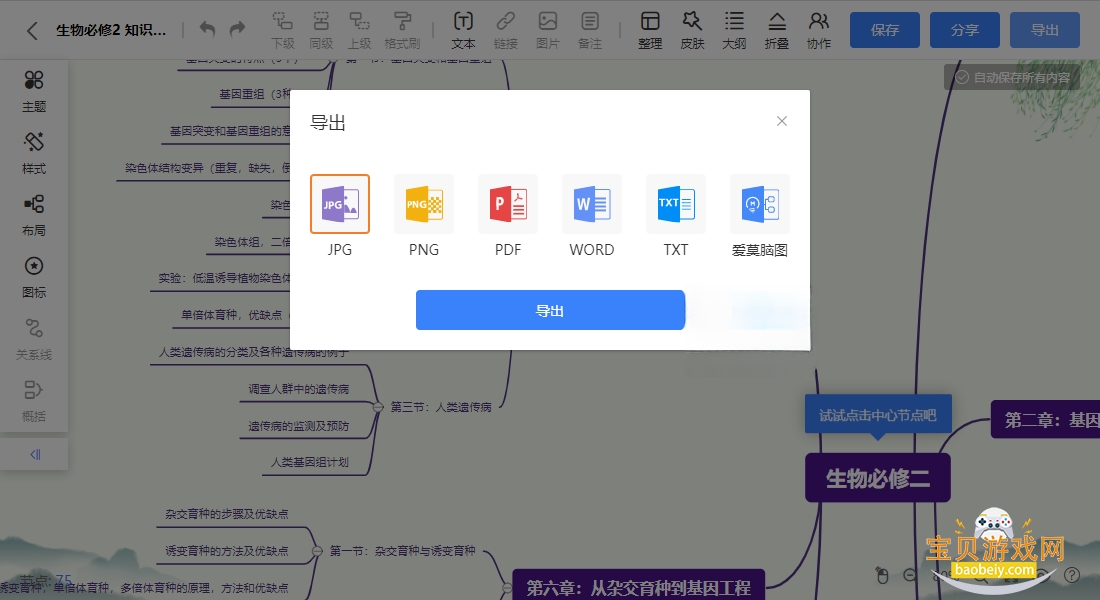Click the 整理 arrange tool
Viewport: 1100px width, 600px height.
coord(650,30)
